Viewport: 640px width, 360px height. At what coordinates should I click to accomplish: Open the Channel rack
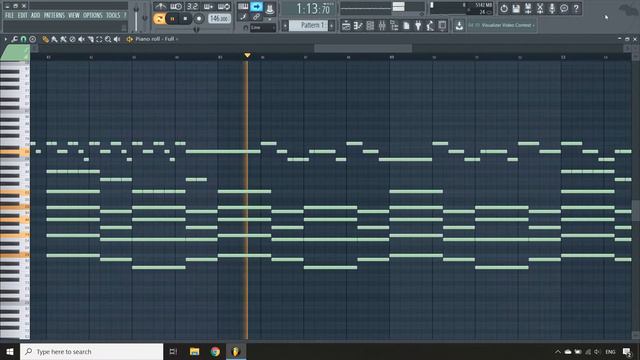[x=370, y=26]
